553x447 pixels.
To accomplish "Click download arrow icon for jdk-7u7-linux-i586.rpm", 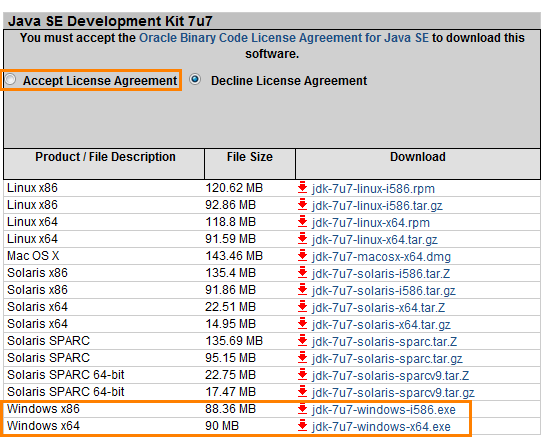I will coord(302,188).
